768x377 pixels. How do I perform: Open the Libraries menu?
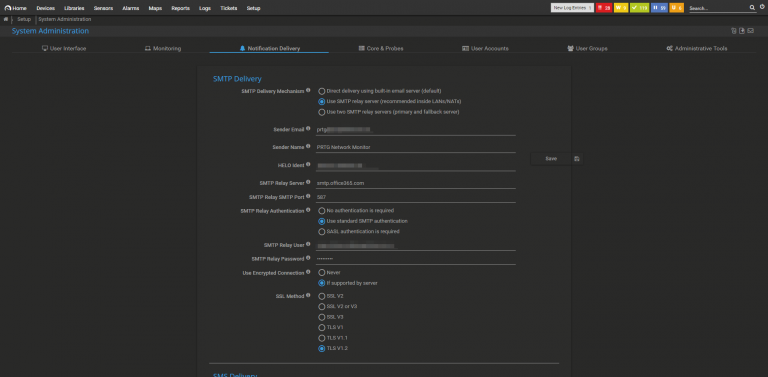point(74,8)
